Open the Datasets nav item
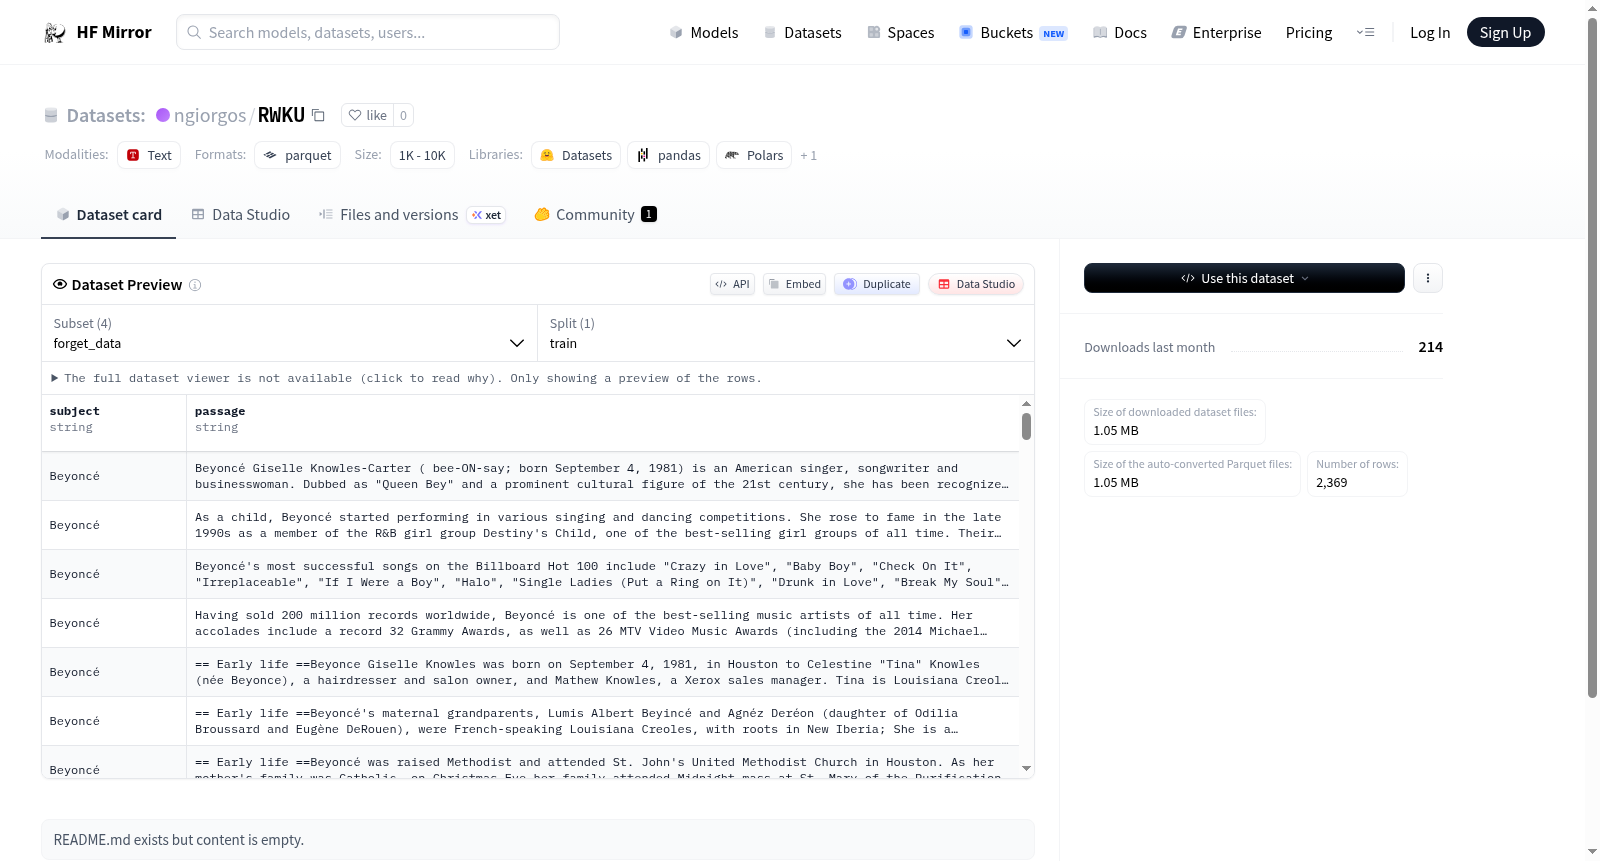This screenshot has height=861, width=1600. click(x=802, y=32)
